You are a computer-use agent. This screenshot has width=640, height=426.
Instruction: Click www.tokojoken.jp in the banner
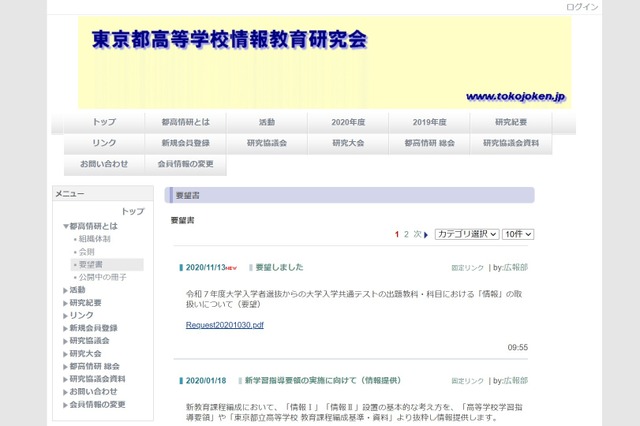point(516,97)
